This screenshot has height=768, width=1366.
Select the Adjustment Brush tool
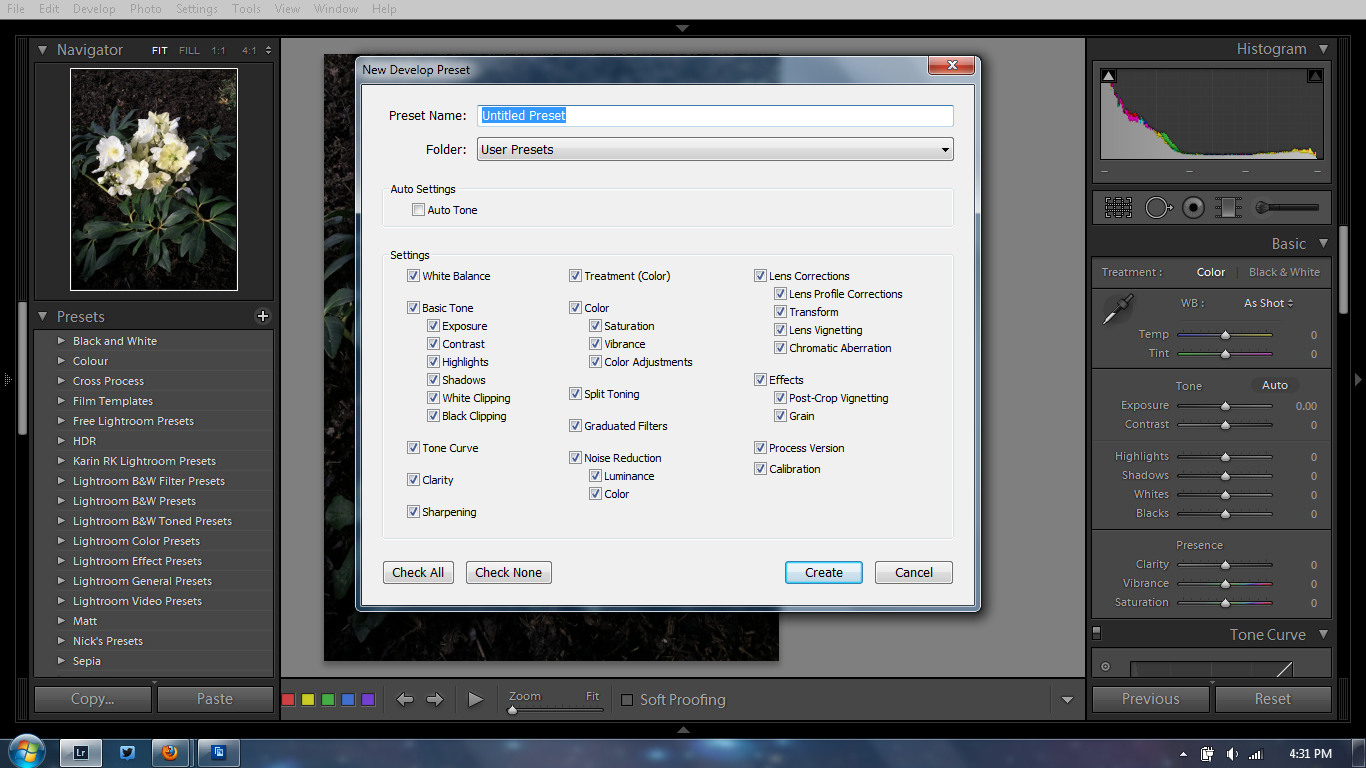[x=1287, y=207]
